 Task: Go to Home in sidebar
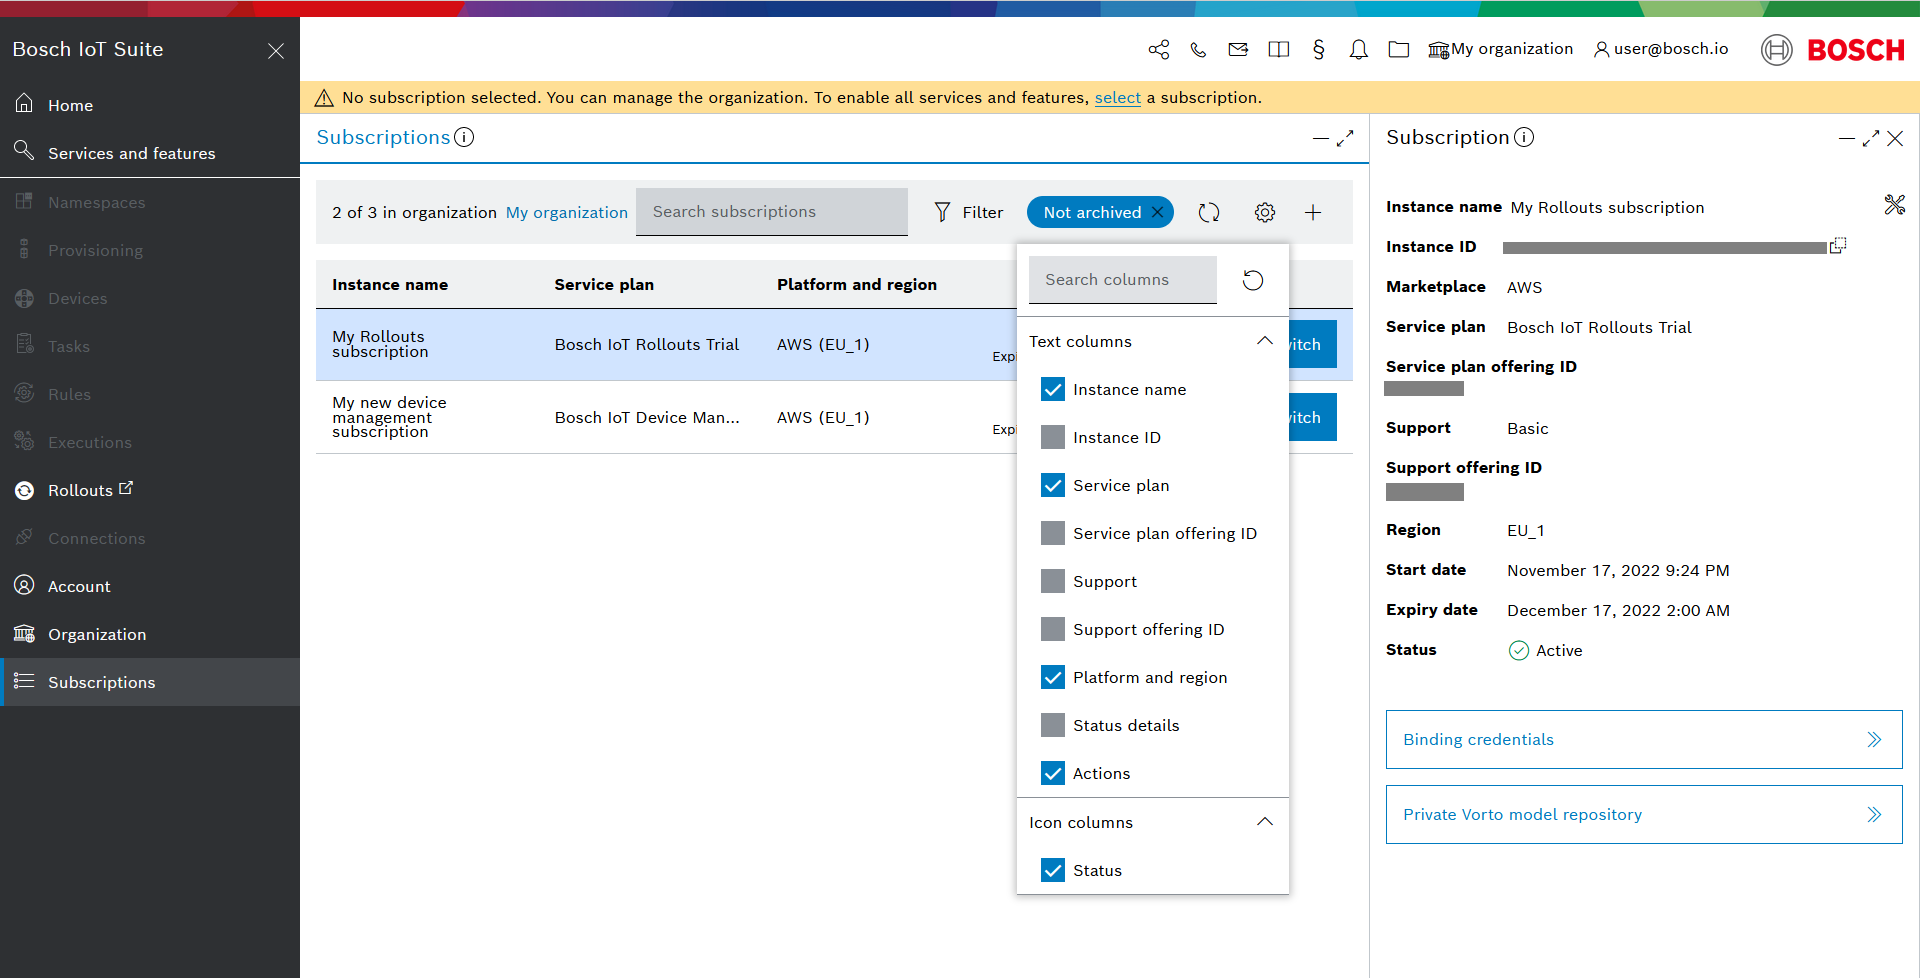150,105
